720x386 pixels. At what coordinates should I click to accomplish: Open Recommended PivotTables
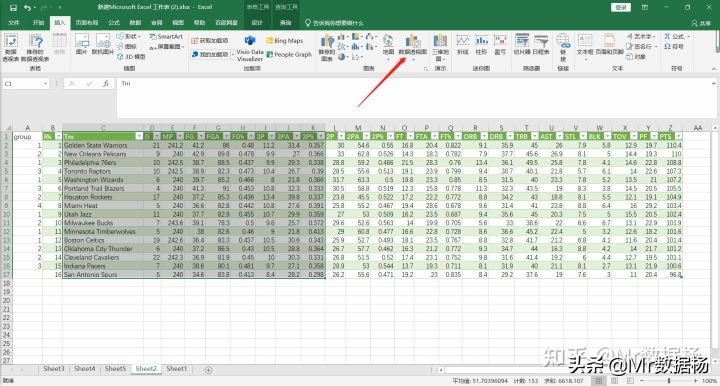click(x=35, y=47)
